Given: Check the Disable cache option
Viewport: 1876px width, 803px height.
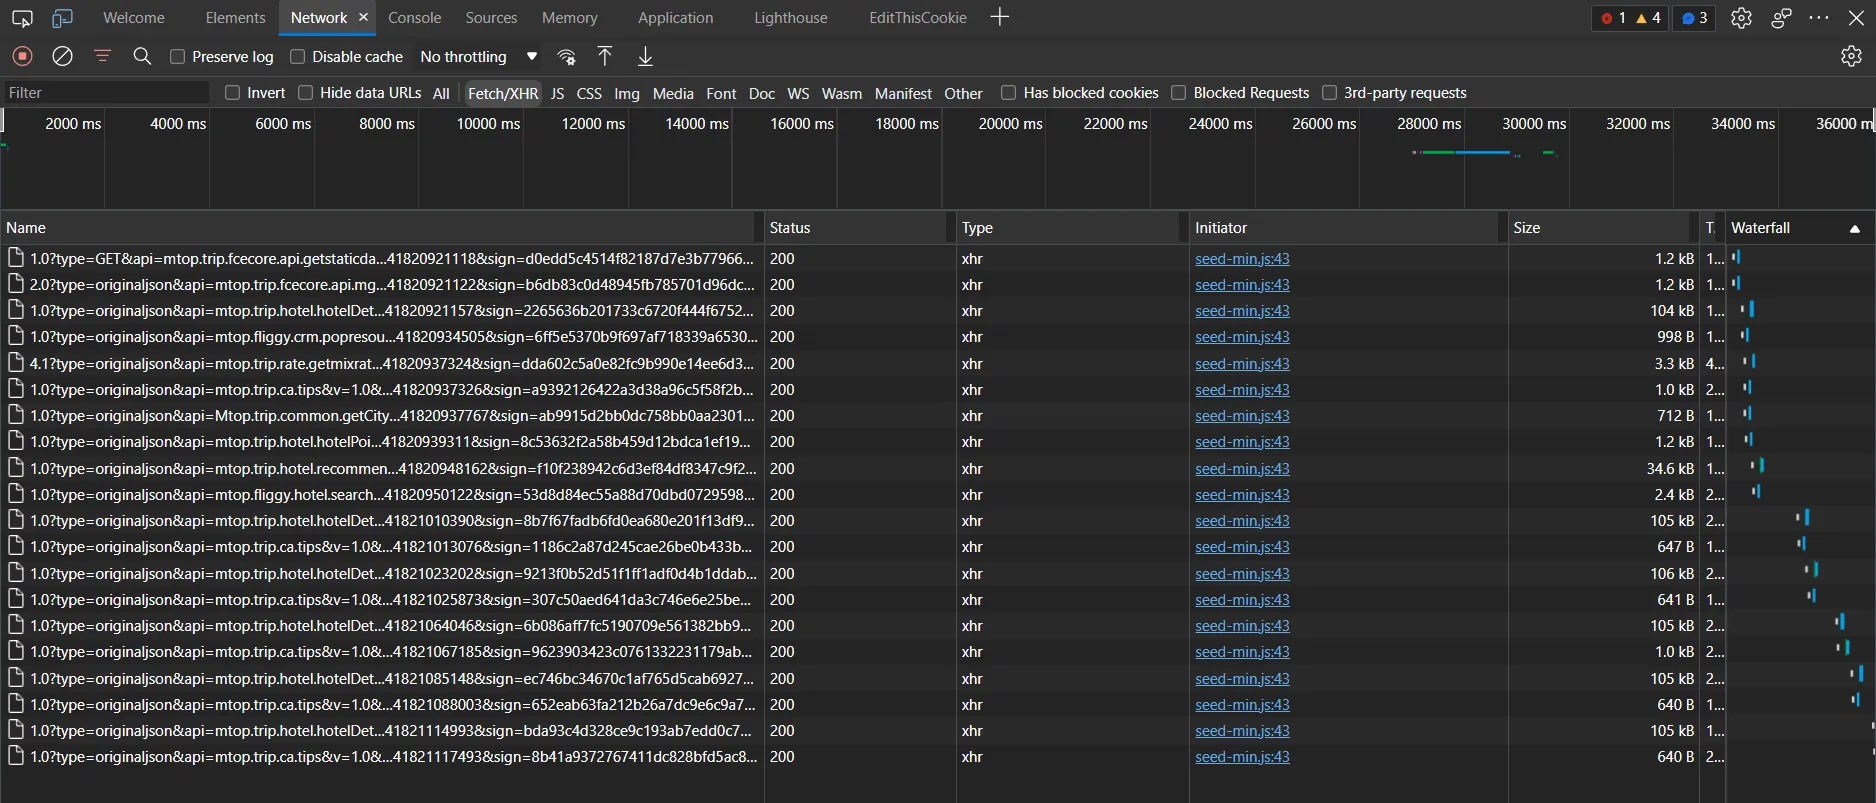Looking at the screenshot, I should pos(298,57).
